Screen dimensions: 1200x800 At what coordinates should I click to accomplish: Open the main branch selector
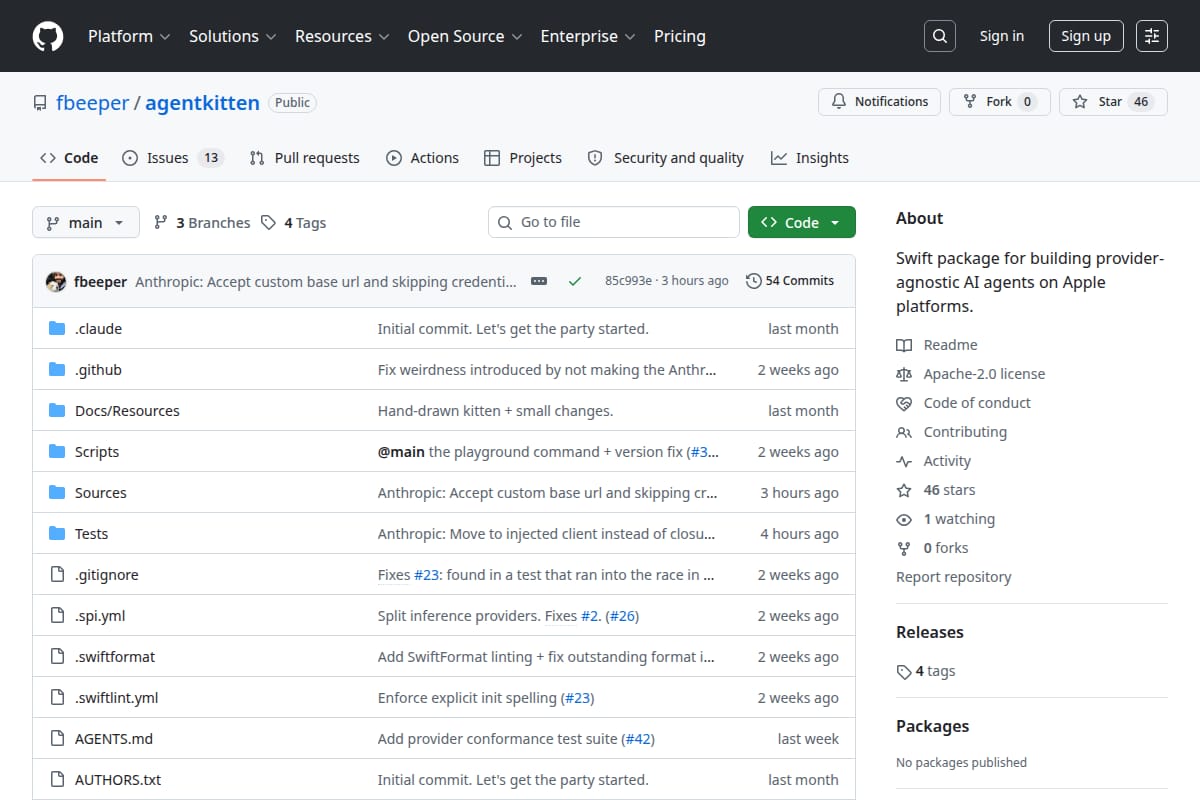85,223
